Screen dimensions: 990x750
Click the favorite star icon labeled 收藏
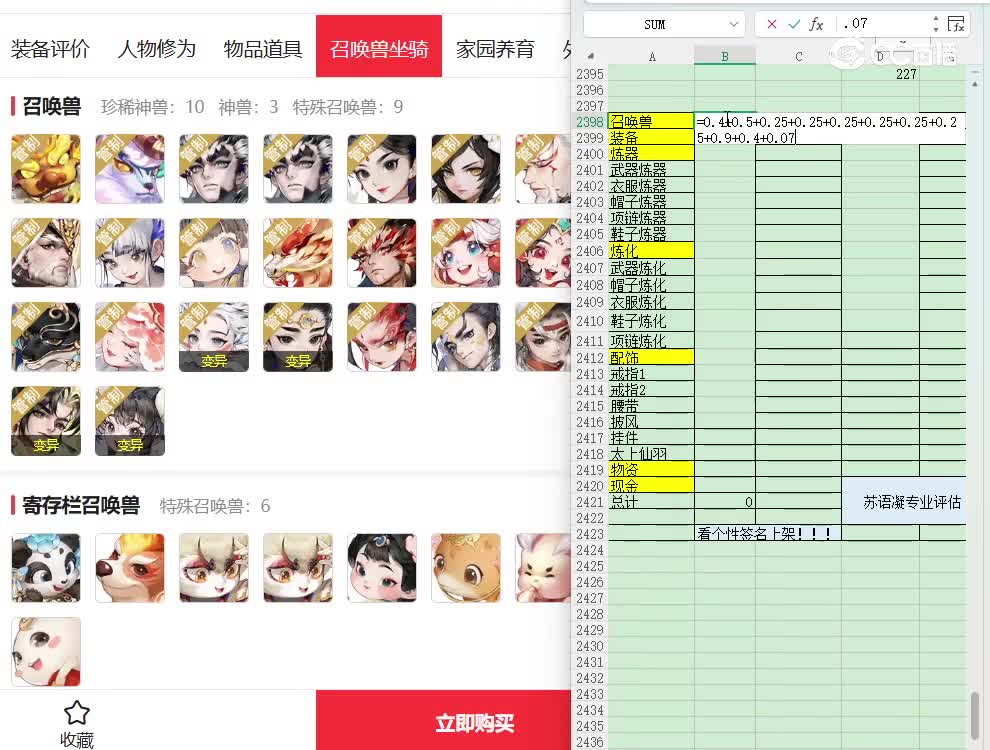pos(76,713)
